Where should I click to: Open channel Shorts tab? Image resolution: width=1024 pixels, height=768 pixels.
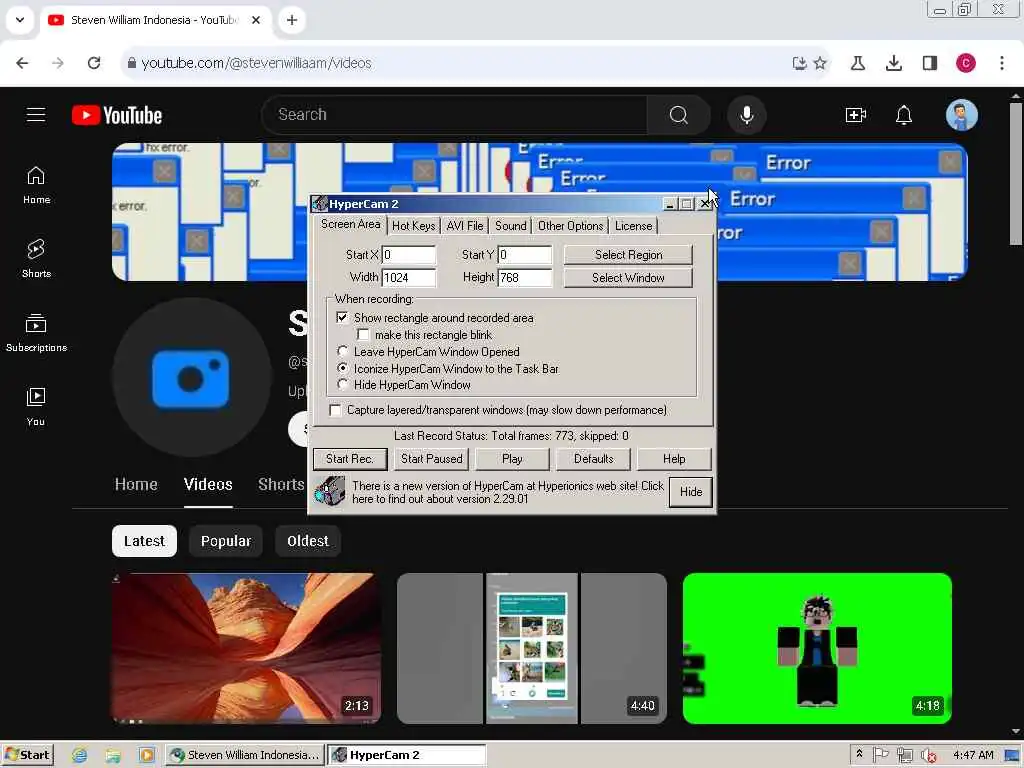pos(281,485)
